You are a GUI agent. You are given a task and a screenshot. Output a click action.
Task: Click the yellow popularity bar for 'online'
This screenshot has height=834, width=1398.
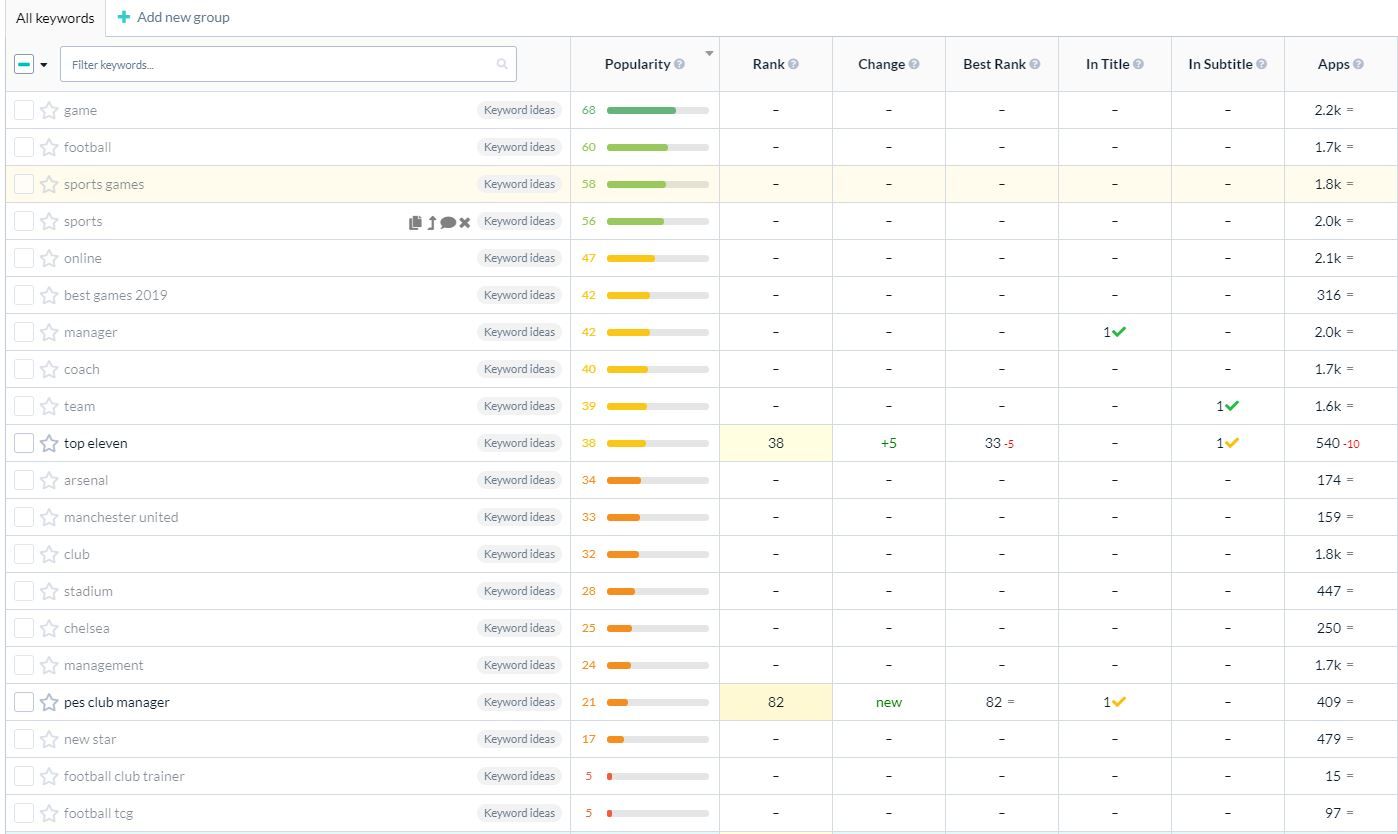631,258
